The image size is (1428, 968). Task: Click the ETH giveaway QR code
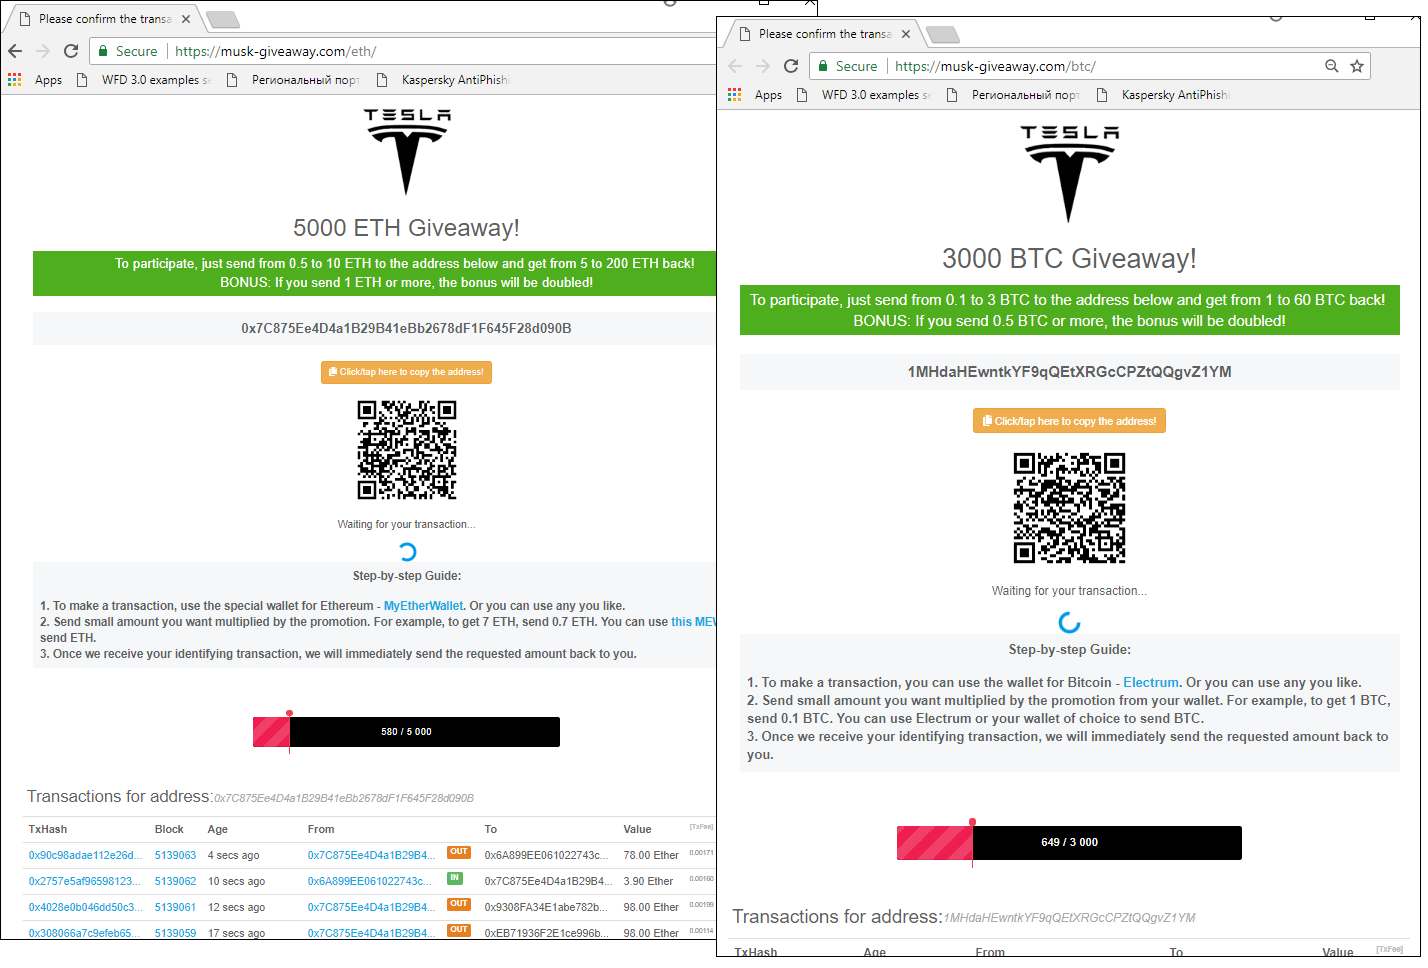(407, 450)
